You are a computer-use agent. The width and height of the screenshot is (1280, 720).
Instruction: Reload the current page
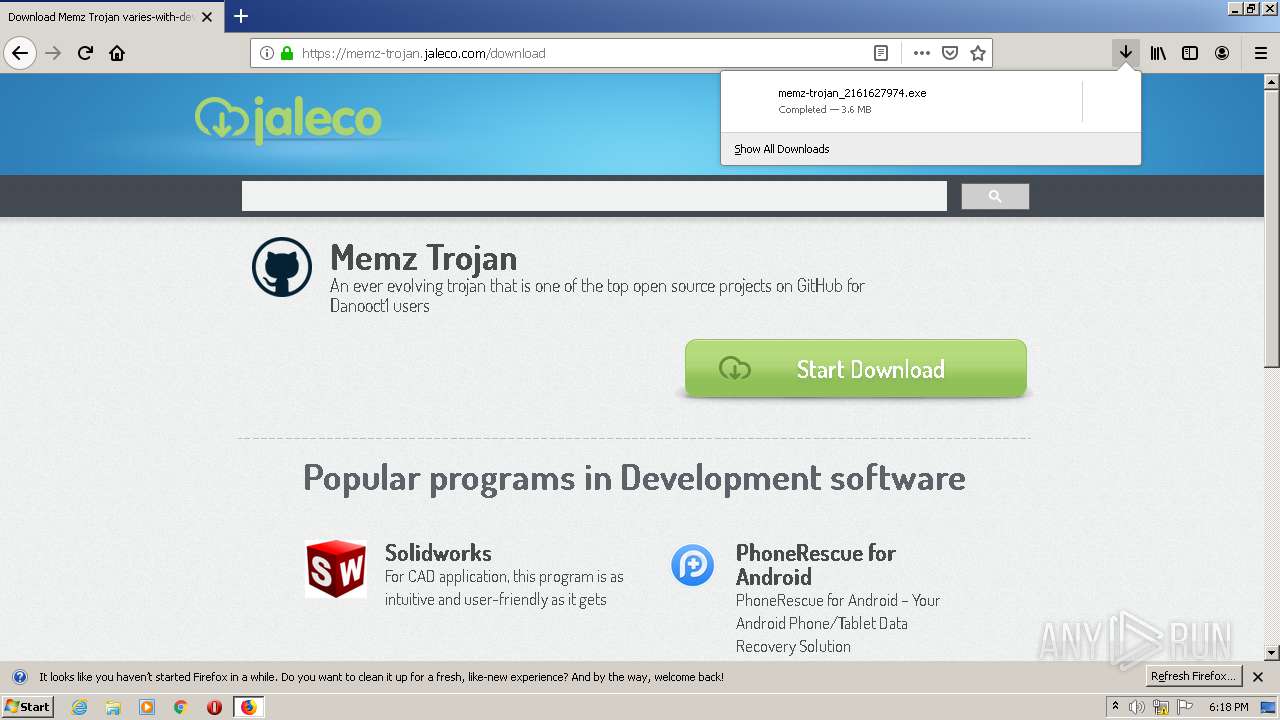click(86, 53)
